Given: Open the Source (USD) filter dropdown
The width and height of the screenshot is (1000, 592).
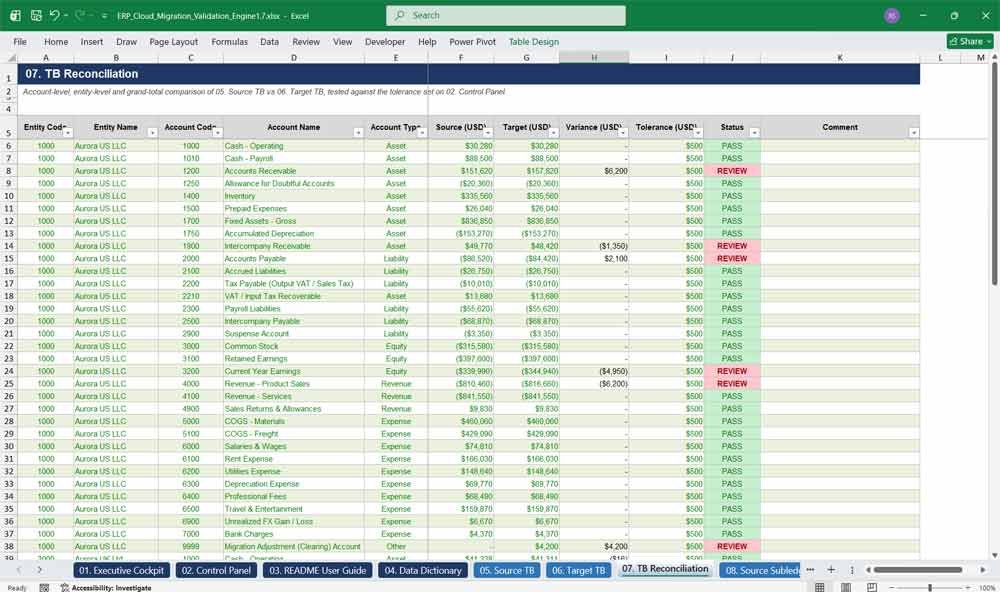Looking at the screenshot, I should 487,133.
